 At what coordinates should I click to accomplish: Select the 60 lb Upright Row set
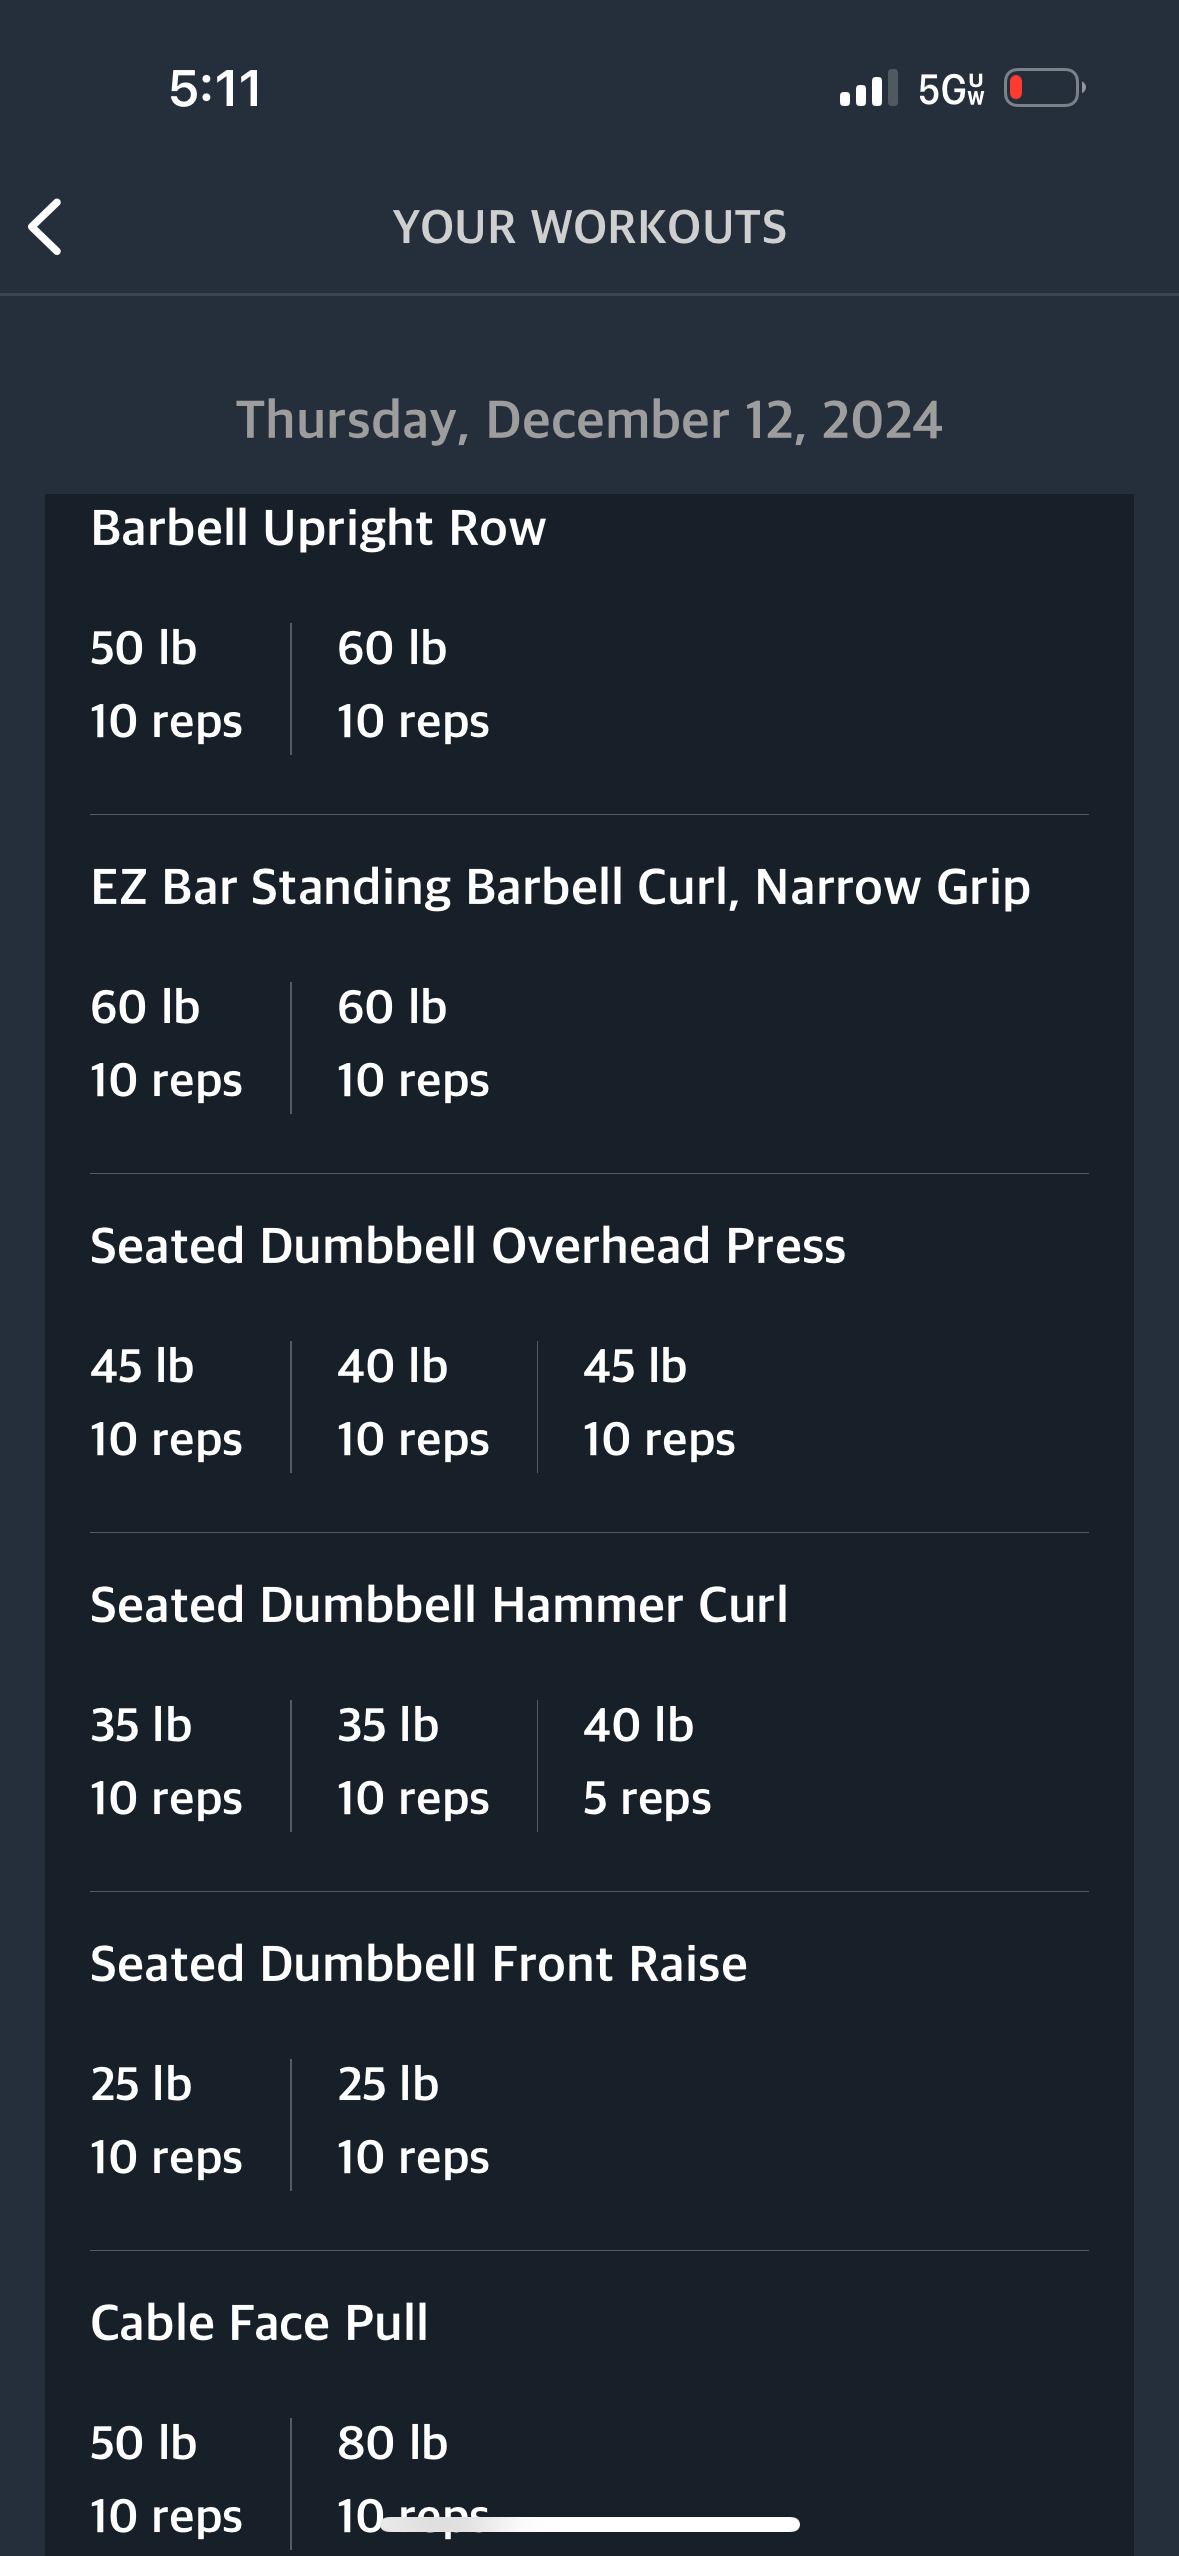413,685
